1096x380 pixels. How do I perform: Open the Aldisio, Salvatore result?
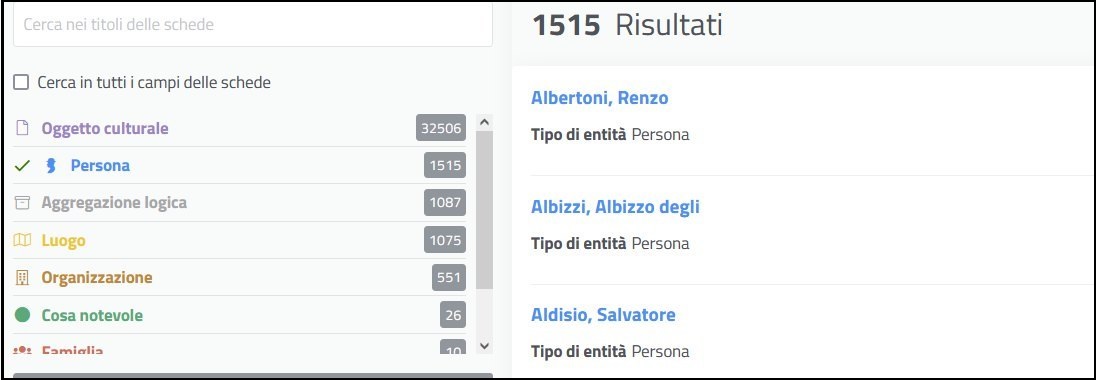click(x=603, y=315)
